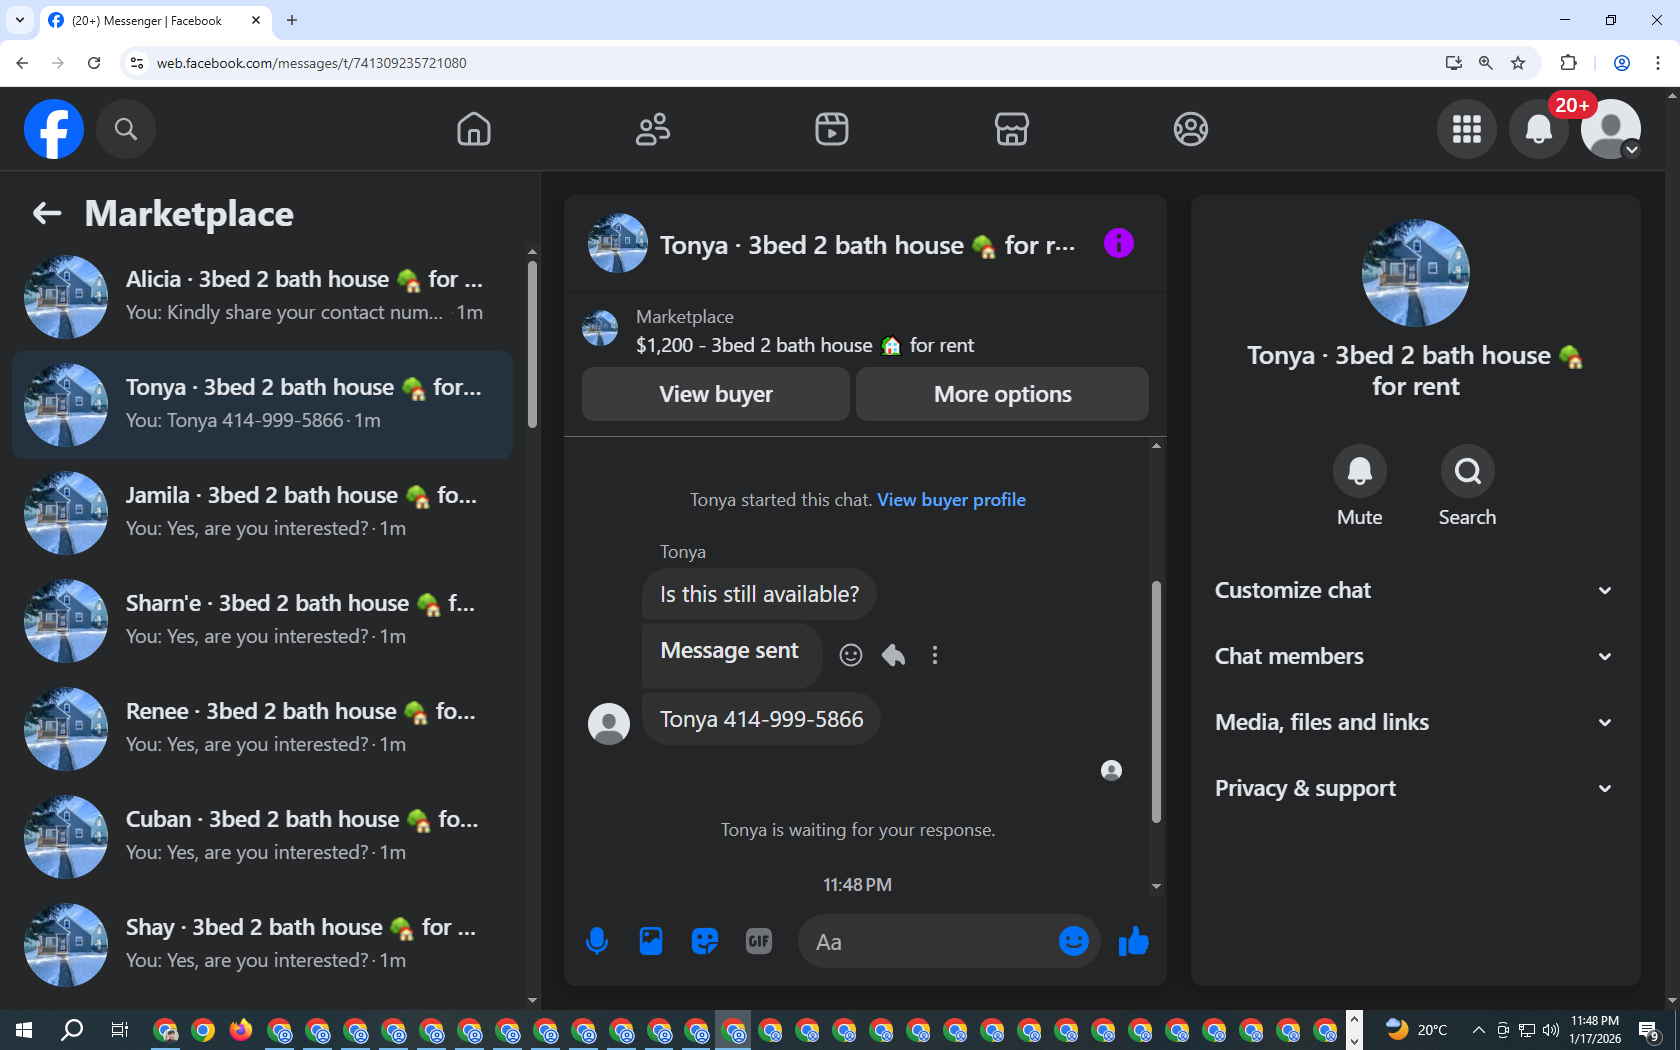This screenshot has width=1680, height=1050.
Task: Search in conversation using right panel icon
Action: tap(1468, 471)
